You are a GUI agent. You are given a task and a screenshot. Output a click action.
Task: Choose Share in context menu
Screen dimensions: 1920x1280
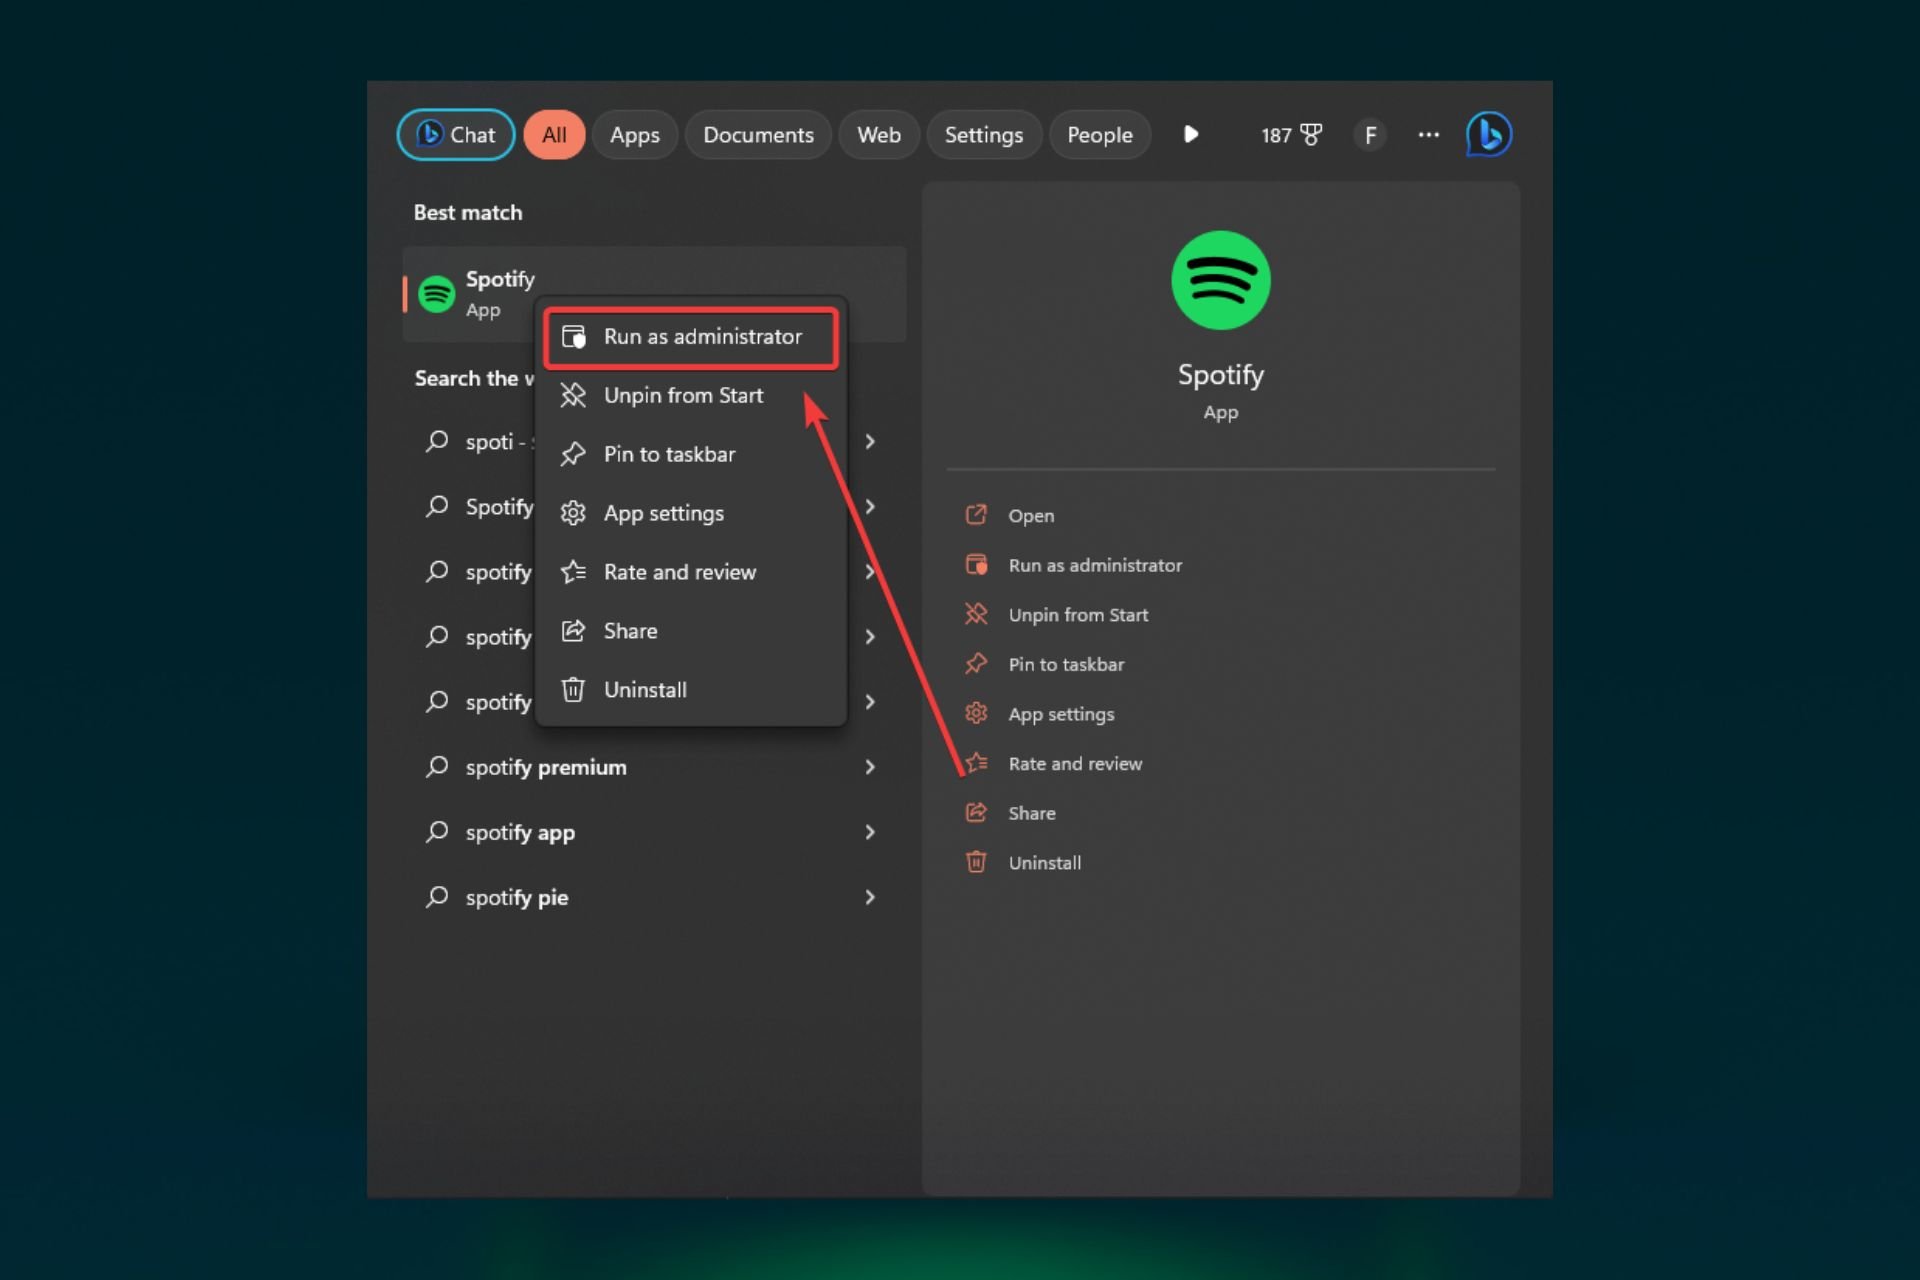click(x=691, y=631)
